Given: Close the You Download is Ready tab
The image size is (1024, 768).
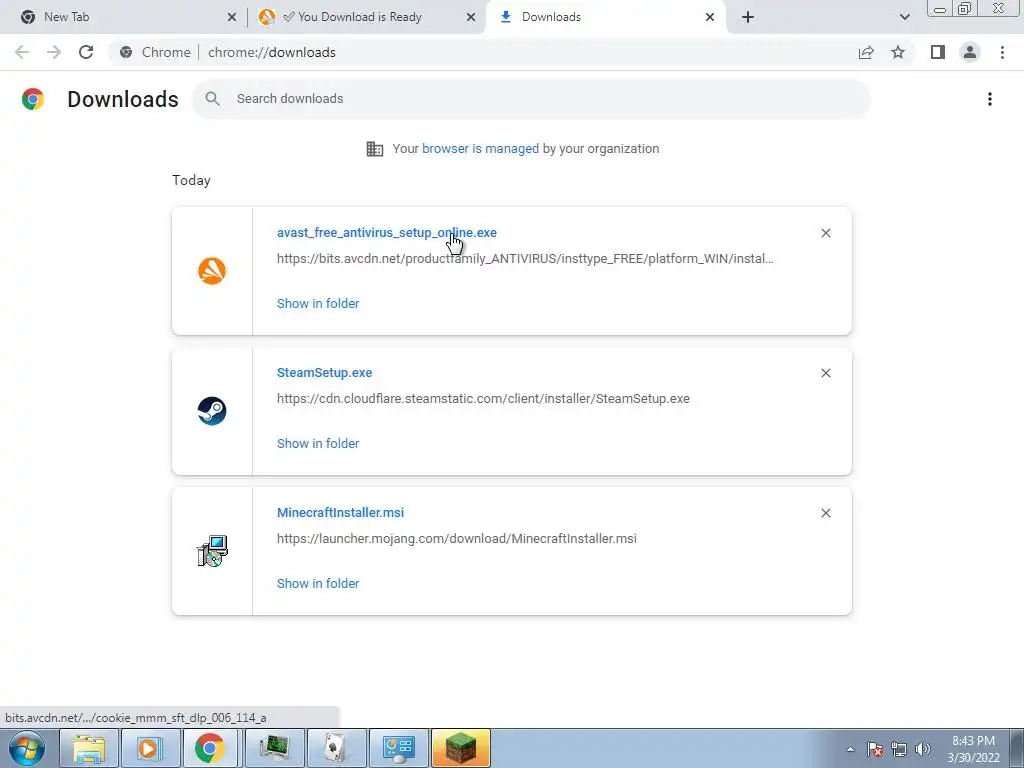Looking at the screenshot, I should pos(471,17).
